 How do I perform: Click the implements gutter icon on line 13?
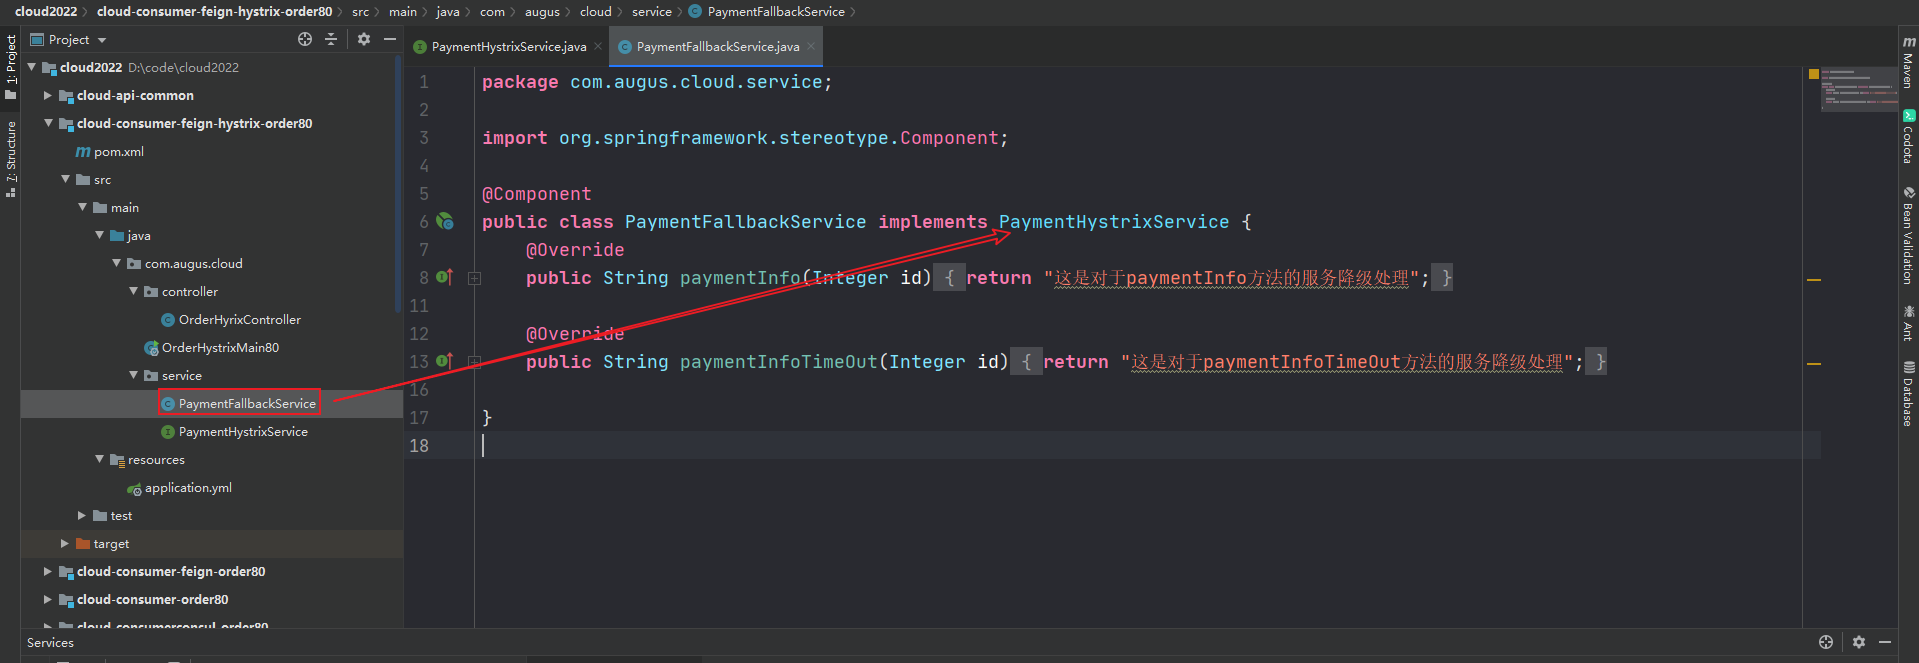(x=445, y=361)
